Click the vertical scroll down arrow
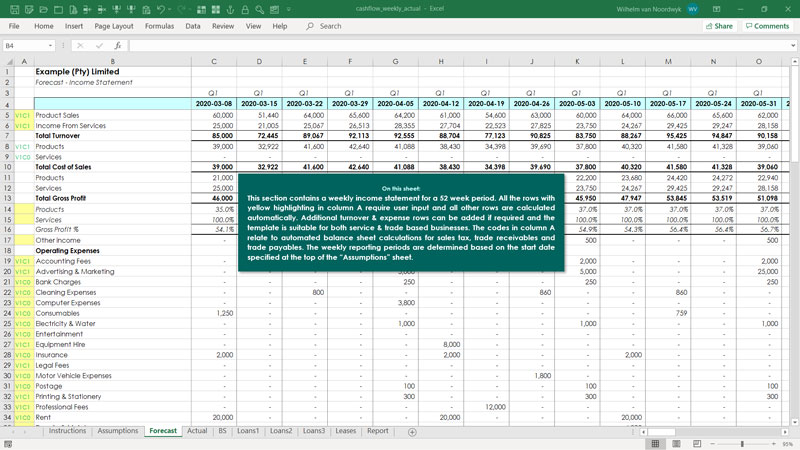The width and height of the screenshot is (800, 450). click(x=794, y=422)
